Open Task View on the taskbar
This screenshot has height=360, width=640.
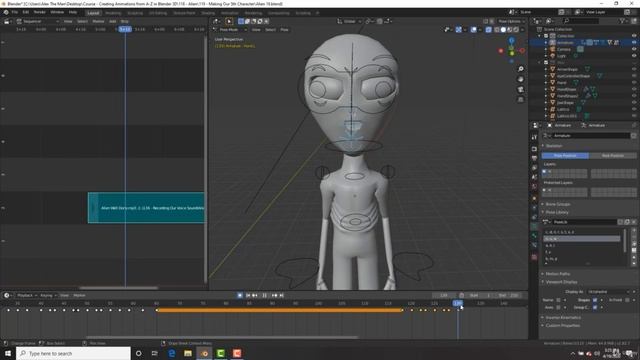155,353
